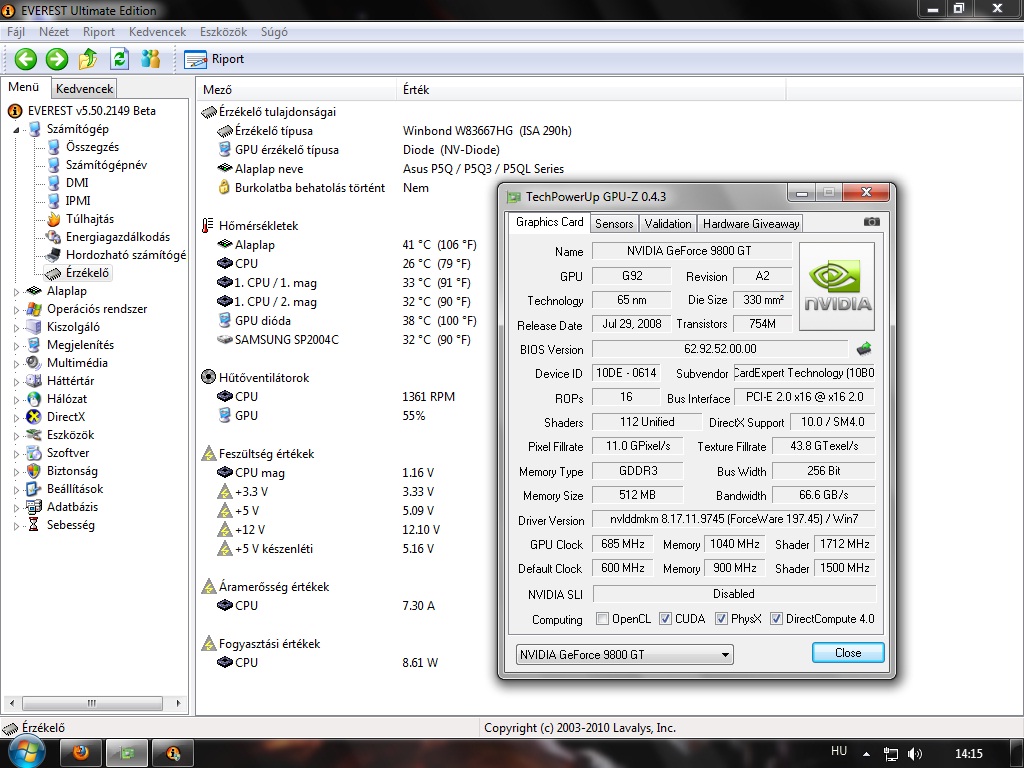The width and height of the screenshot is (1024, 768).
Task: Select Számítógépnév in the tree
Action: (x=106, y=165)
